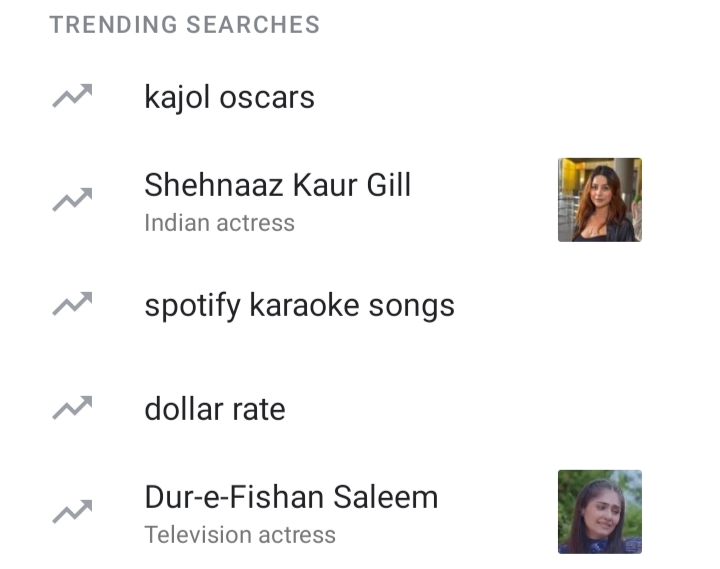Viewport: 720px width, 569px height.
Task: Click the Trending Searches heading
Action: click(x=185, y=25)
